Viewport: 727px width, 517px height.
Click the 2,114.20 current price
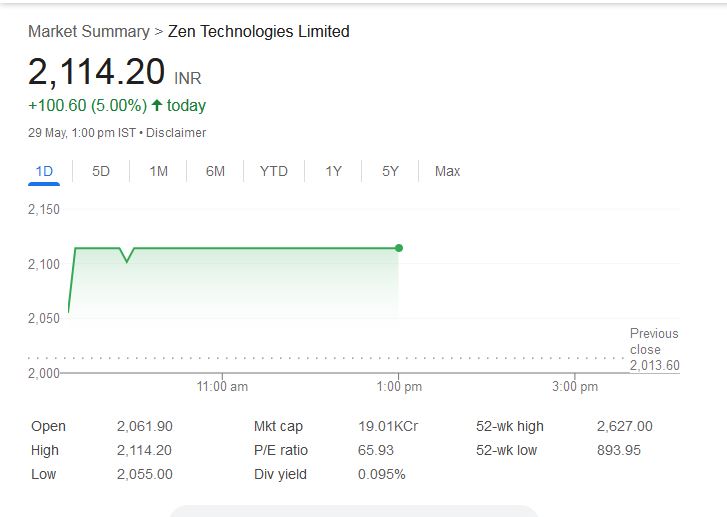(96, 72)
